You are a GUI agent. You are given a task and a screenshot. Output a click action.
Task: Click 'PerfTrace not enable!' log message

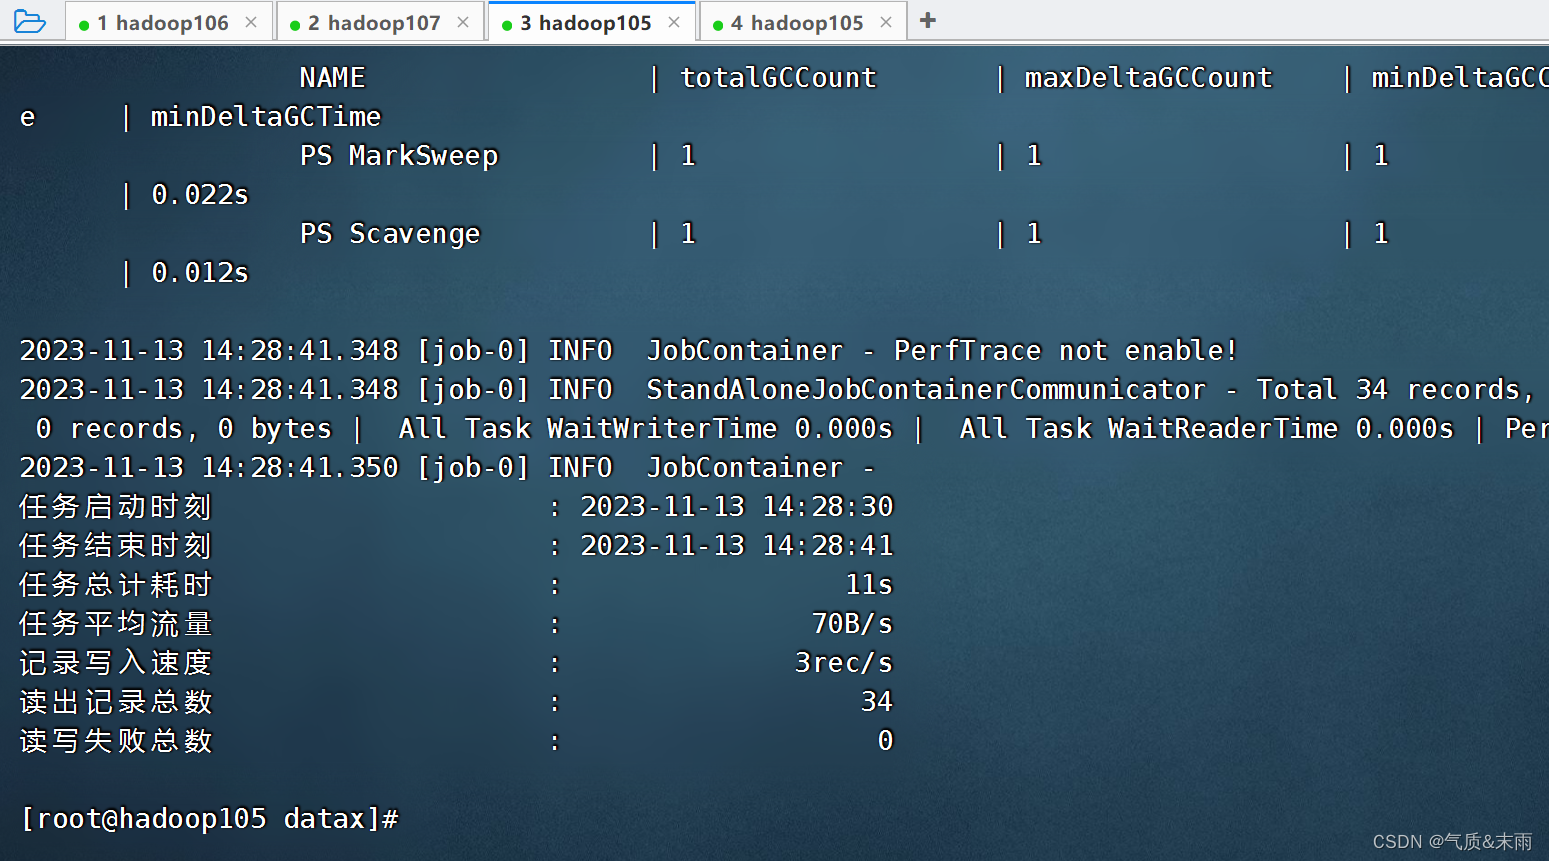(x=1066, y=351)
